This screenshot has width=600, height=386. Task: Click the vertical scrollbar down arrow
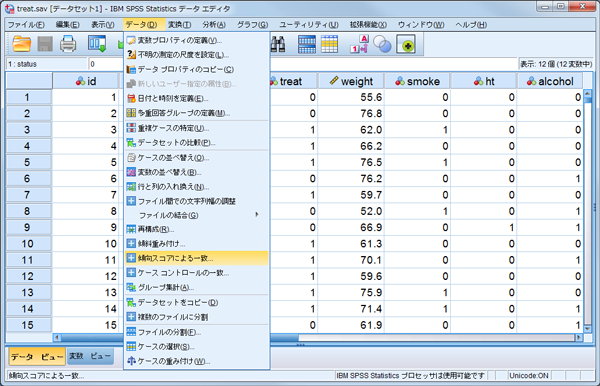588,329
